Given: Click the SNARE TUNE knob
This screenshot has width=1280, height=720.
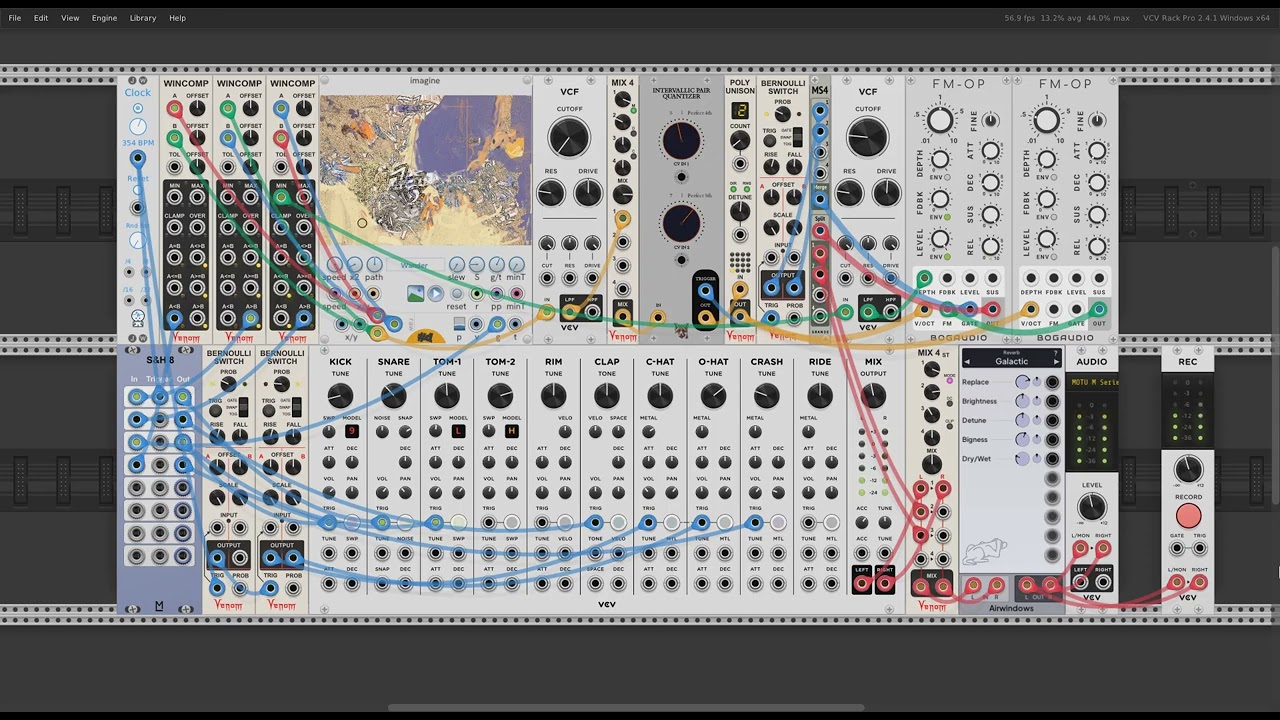Looking at the screenshot, I should tap(393, 397).
